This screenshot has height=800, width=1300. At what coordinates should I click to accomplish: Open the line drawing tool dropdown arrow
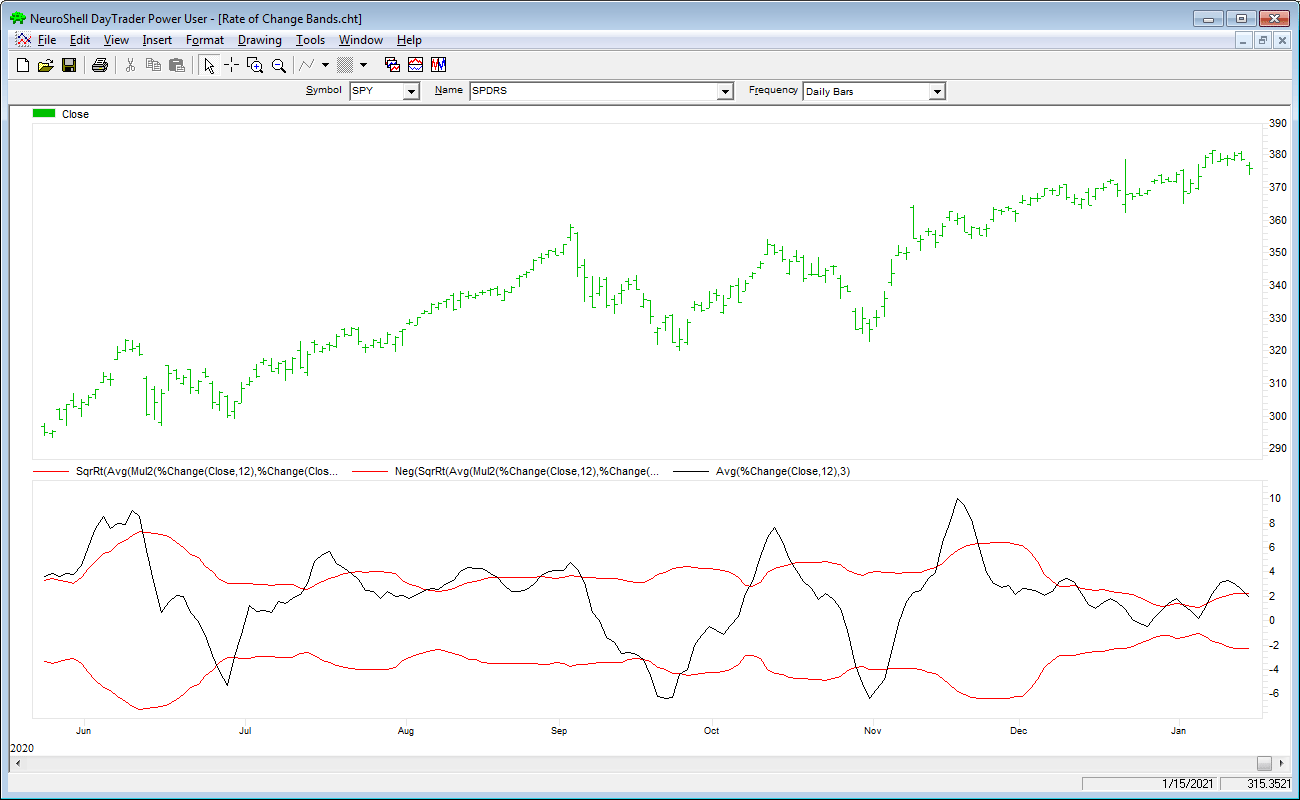(x=325, y=65)
